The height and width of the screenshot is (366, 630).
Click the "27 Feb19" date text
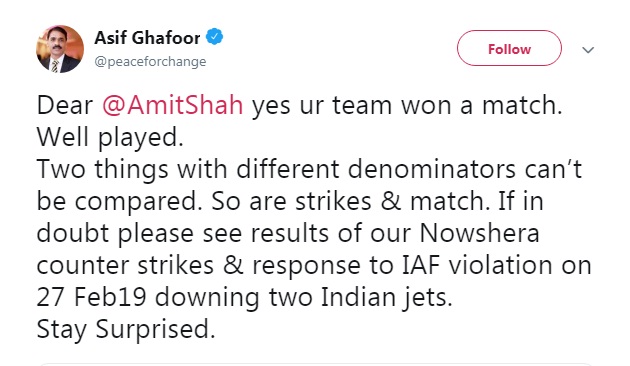(91, 297)
